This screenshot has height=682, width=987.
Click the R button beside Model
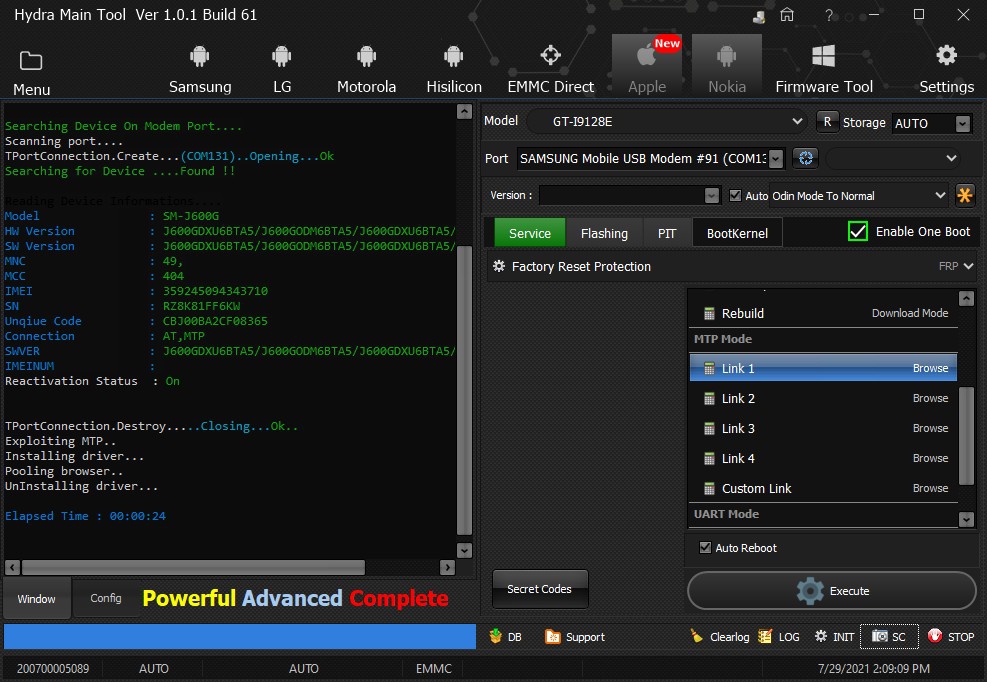(x=827, y=122)
